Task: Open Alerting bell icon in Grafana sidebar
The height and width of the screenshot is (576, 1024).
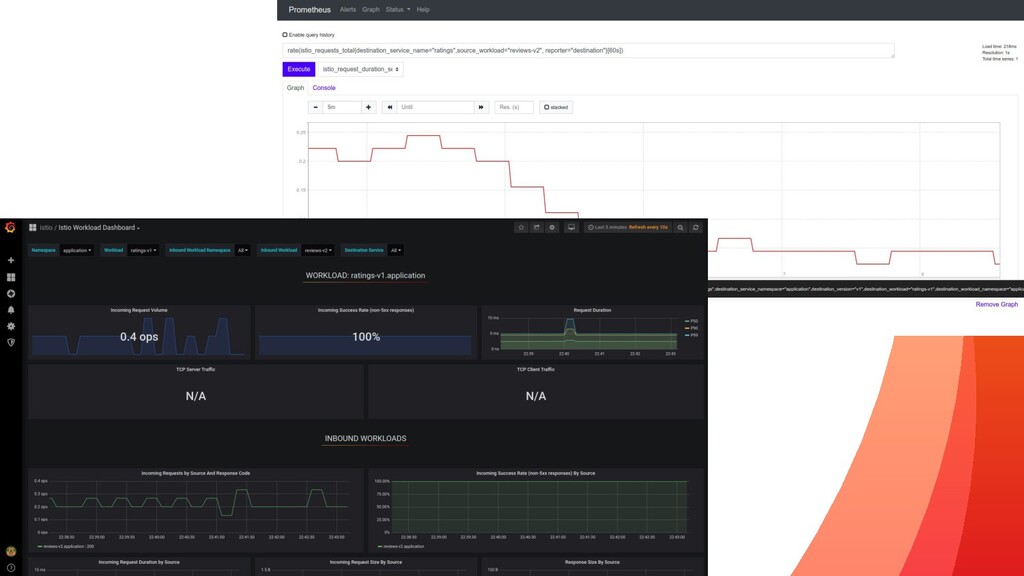Action: [11, 310]
